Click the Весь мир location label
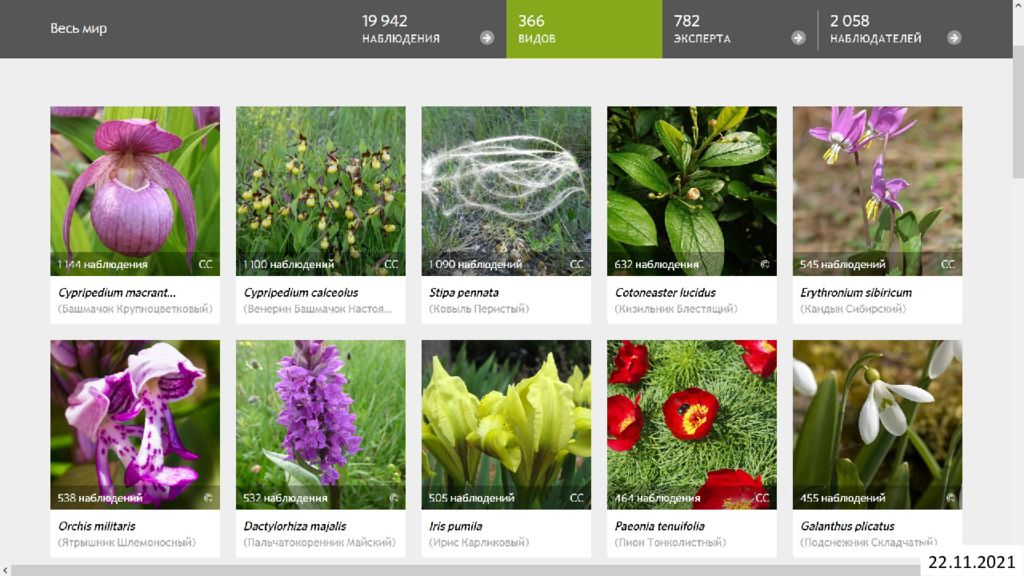 pyautogui.click(x=78, y=28)
